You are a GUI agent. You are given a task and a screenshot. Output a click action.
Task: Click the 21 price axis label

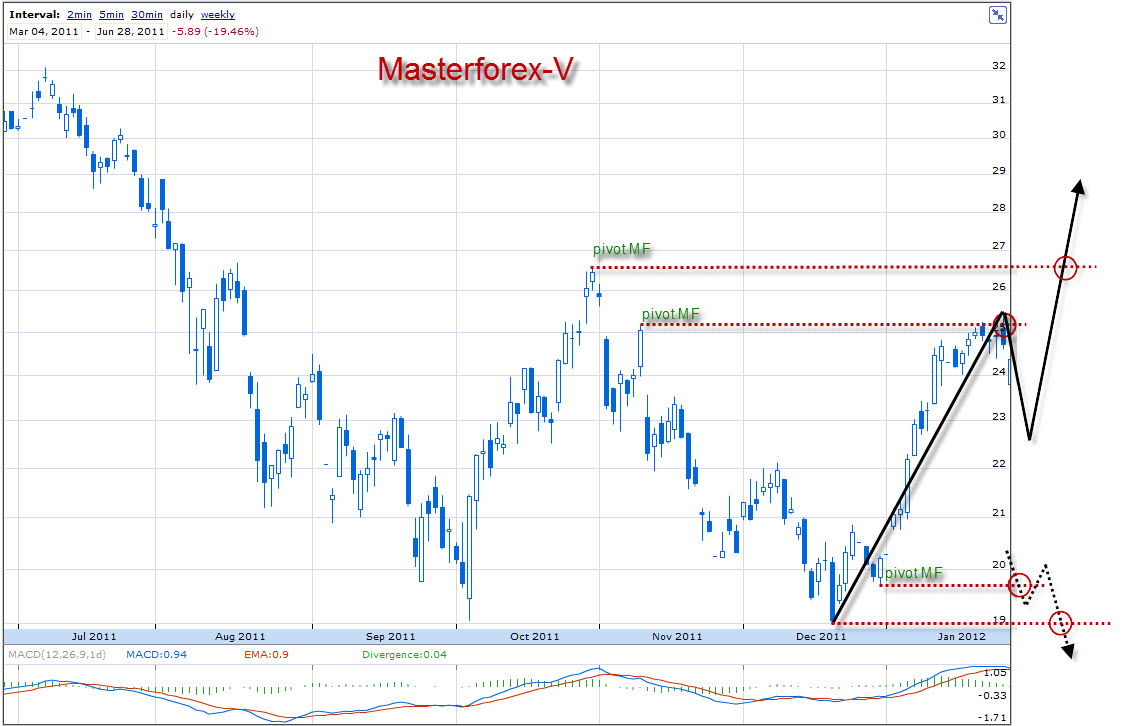pos(999,513)
